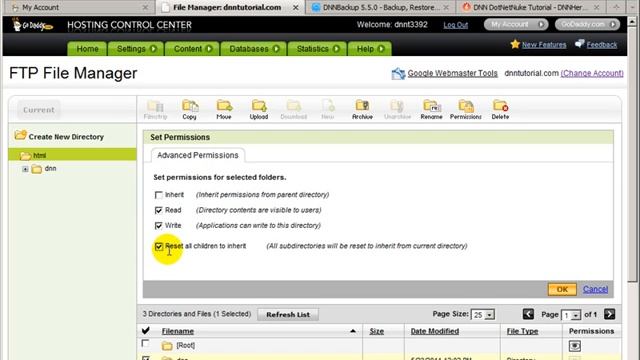The height and width of the screenshot is (360, 640).
Task: Open the Content menu
Action: click(192, 49)
